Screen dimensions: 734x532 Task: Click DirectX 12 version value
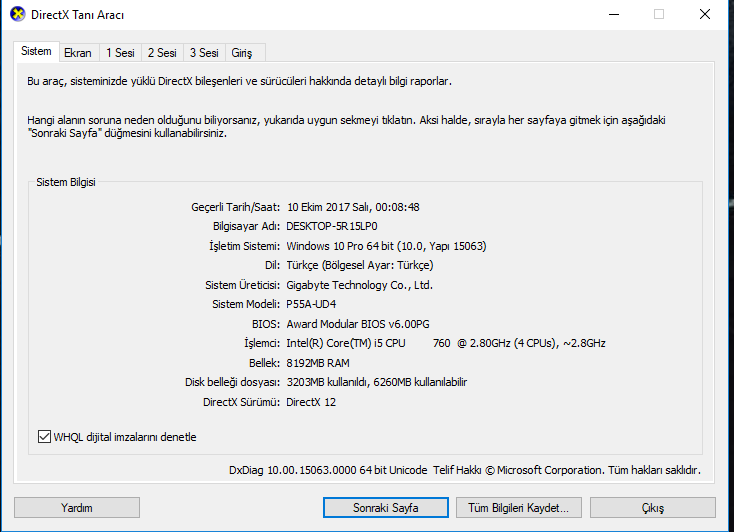pyautogui.click(x=311, y=402)
